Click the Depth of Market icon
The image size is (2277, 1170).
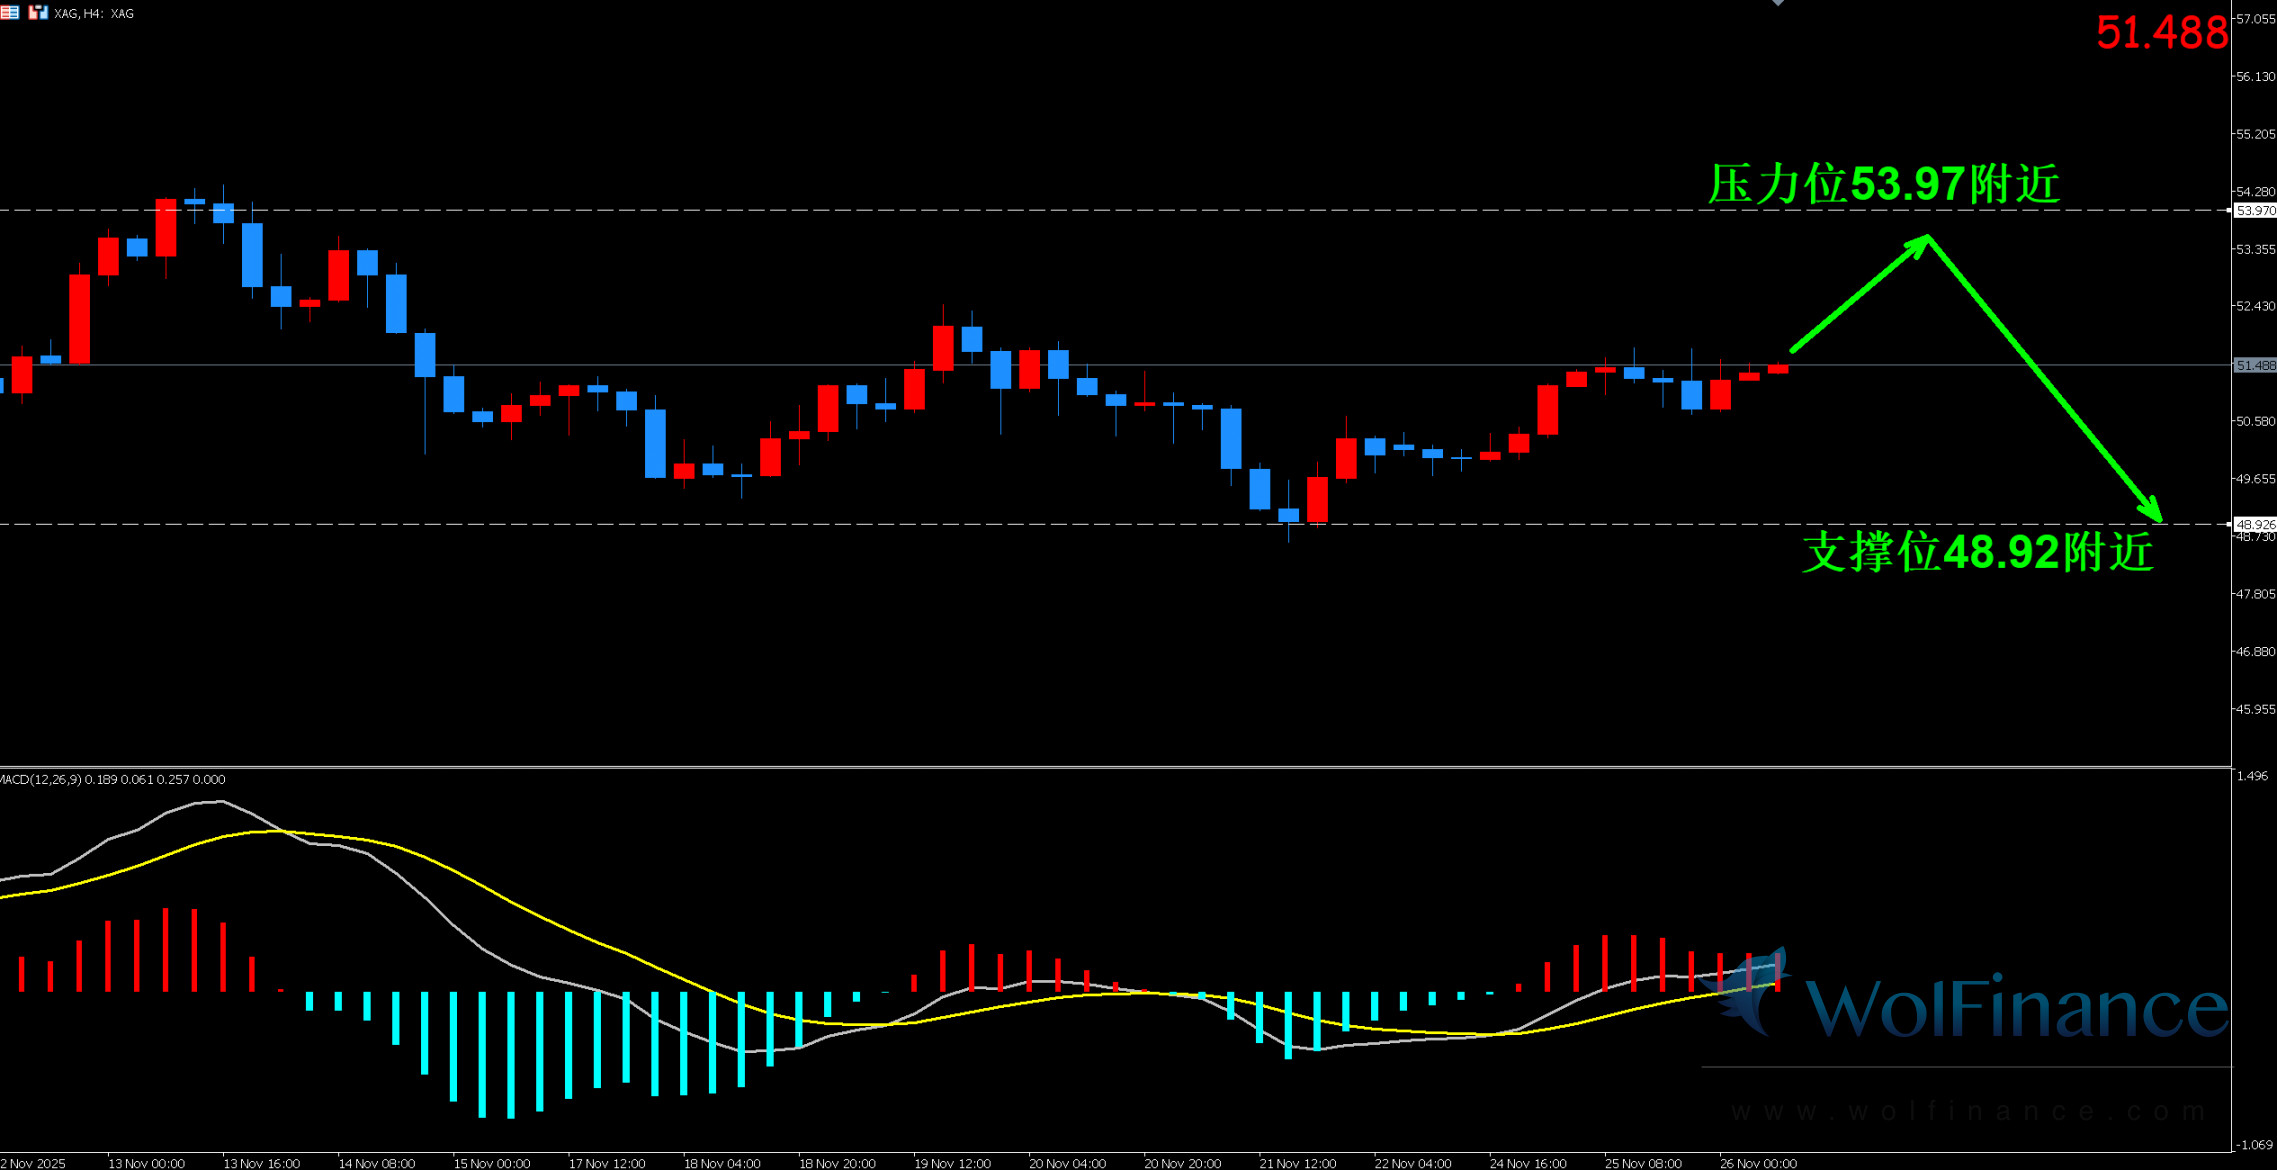pos(9,13)
